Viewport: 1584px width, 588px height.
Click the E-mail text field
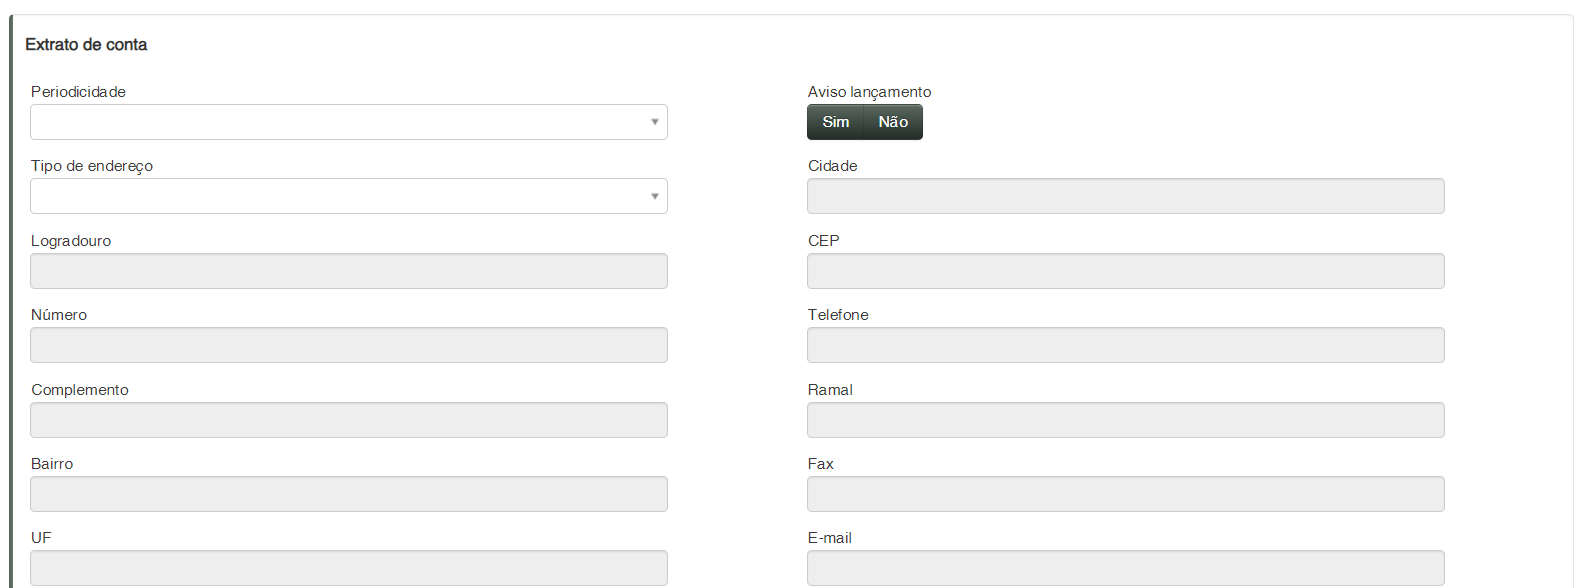click(x=1125, y=567)
